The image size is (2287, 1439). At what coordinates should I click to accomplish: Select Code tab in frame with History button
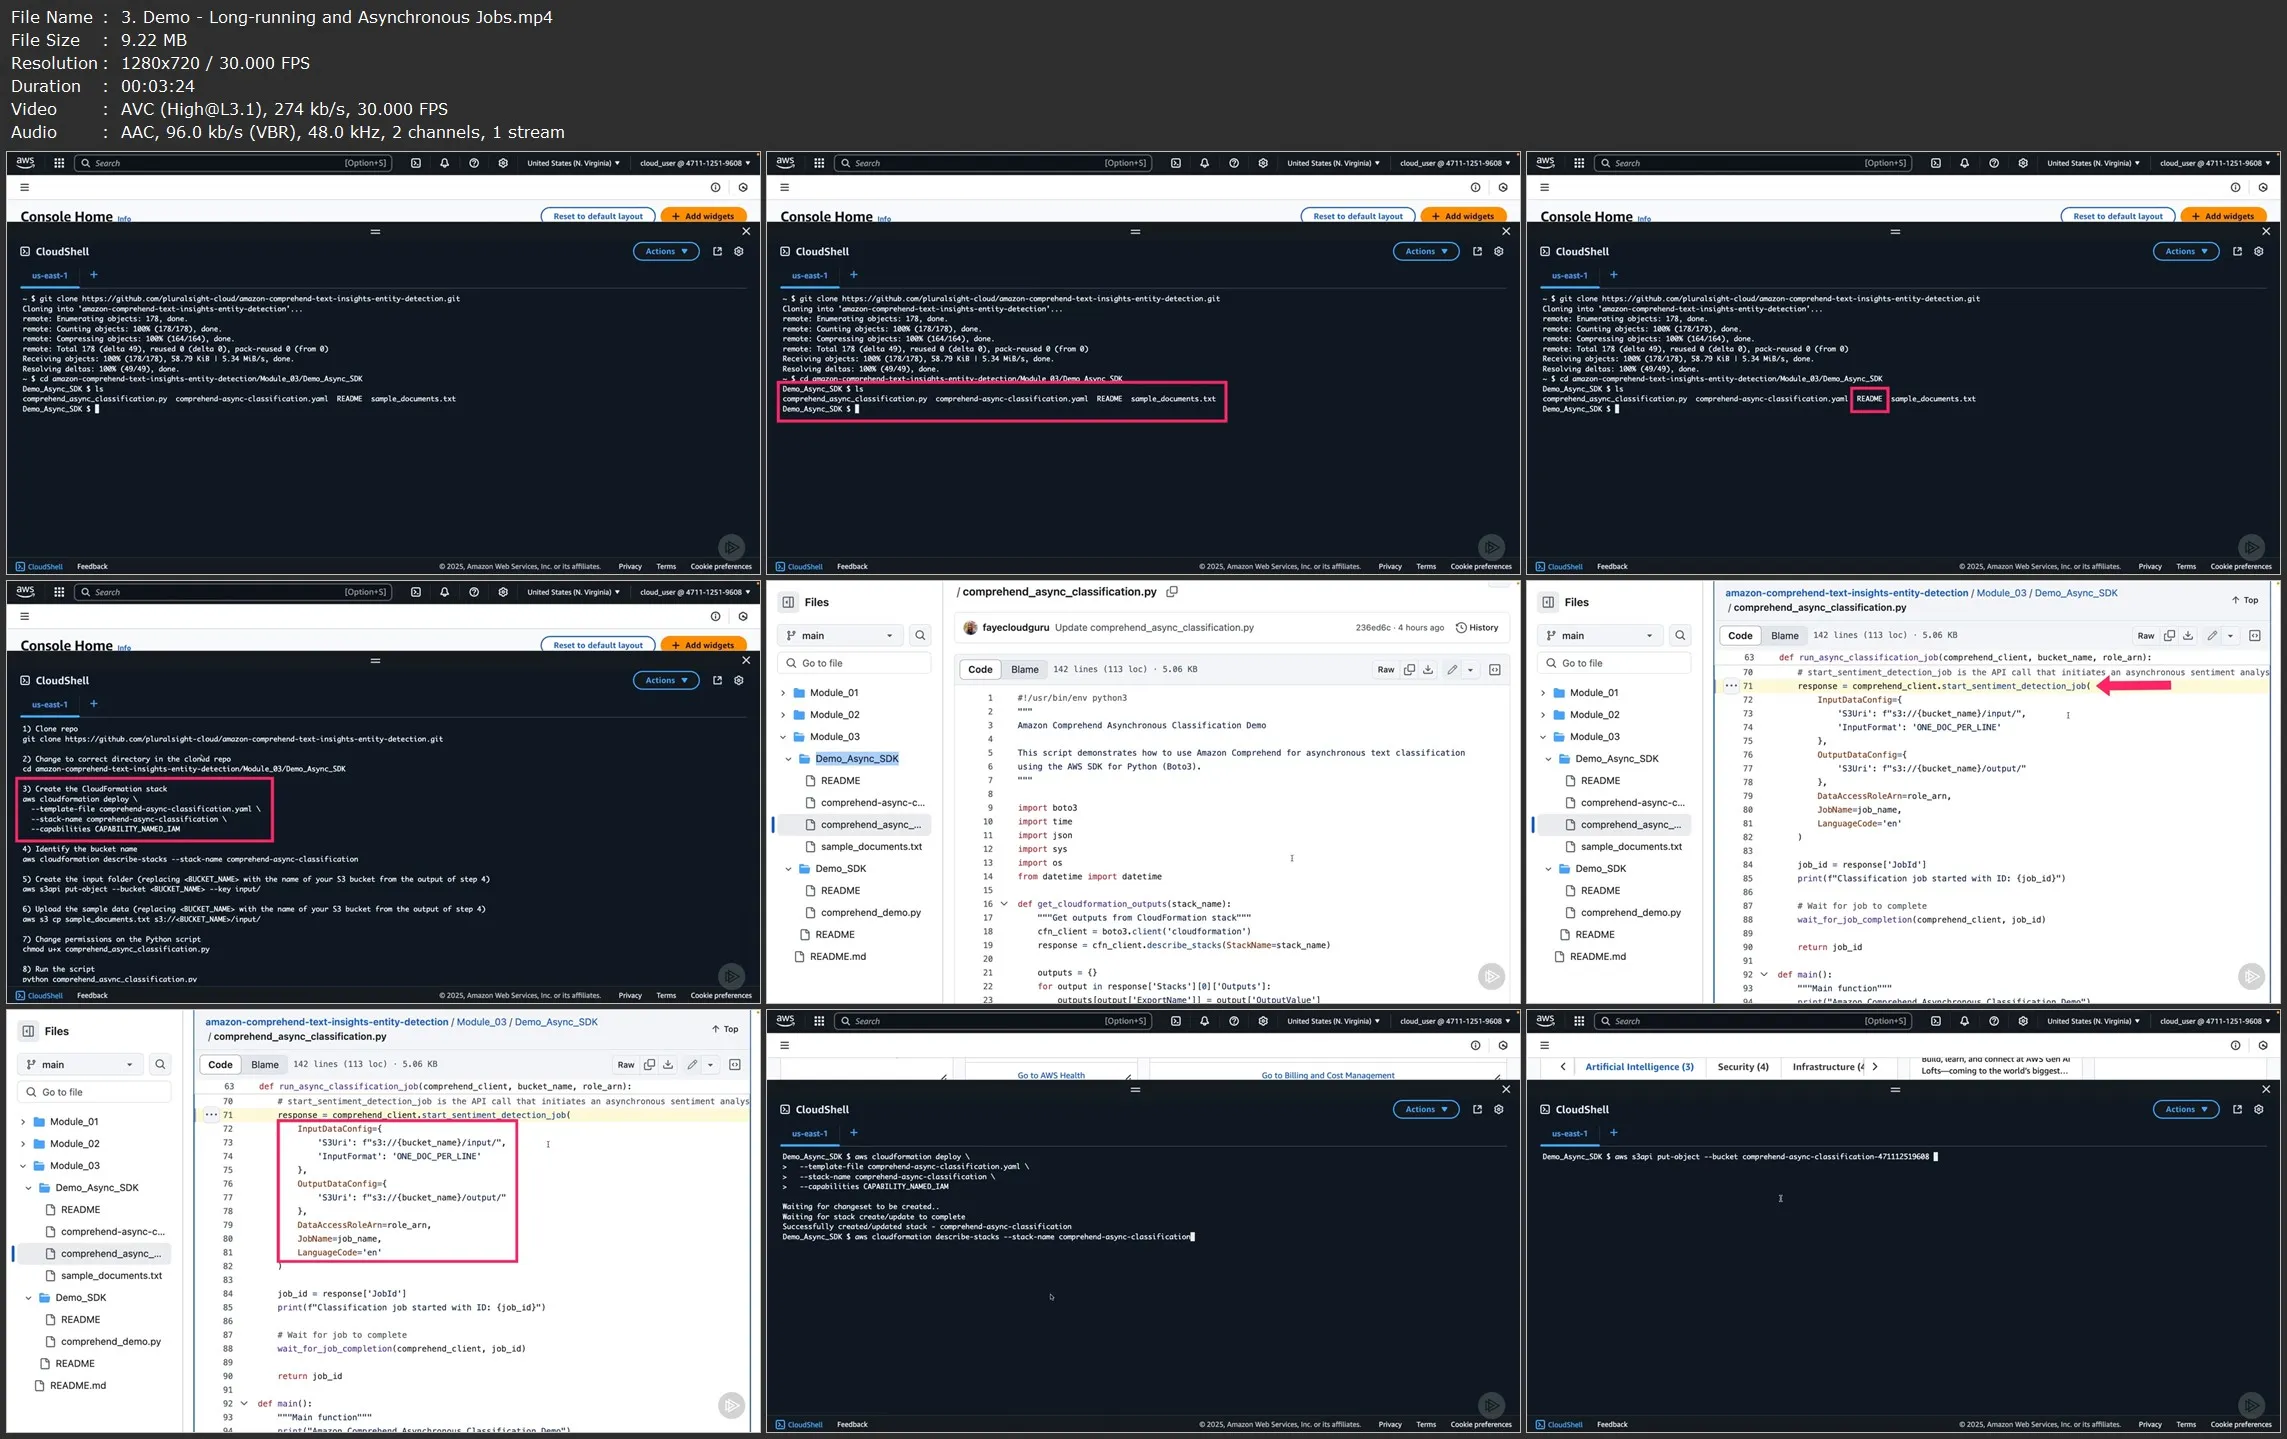pos(980,670)
